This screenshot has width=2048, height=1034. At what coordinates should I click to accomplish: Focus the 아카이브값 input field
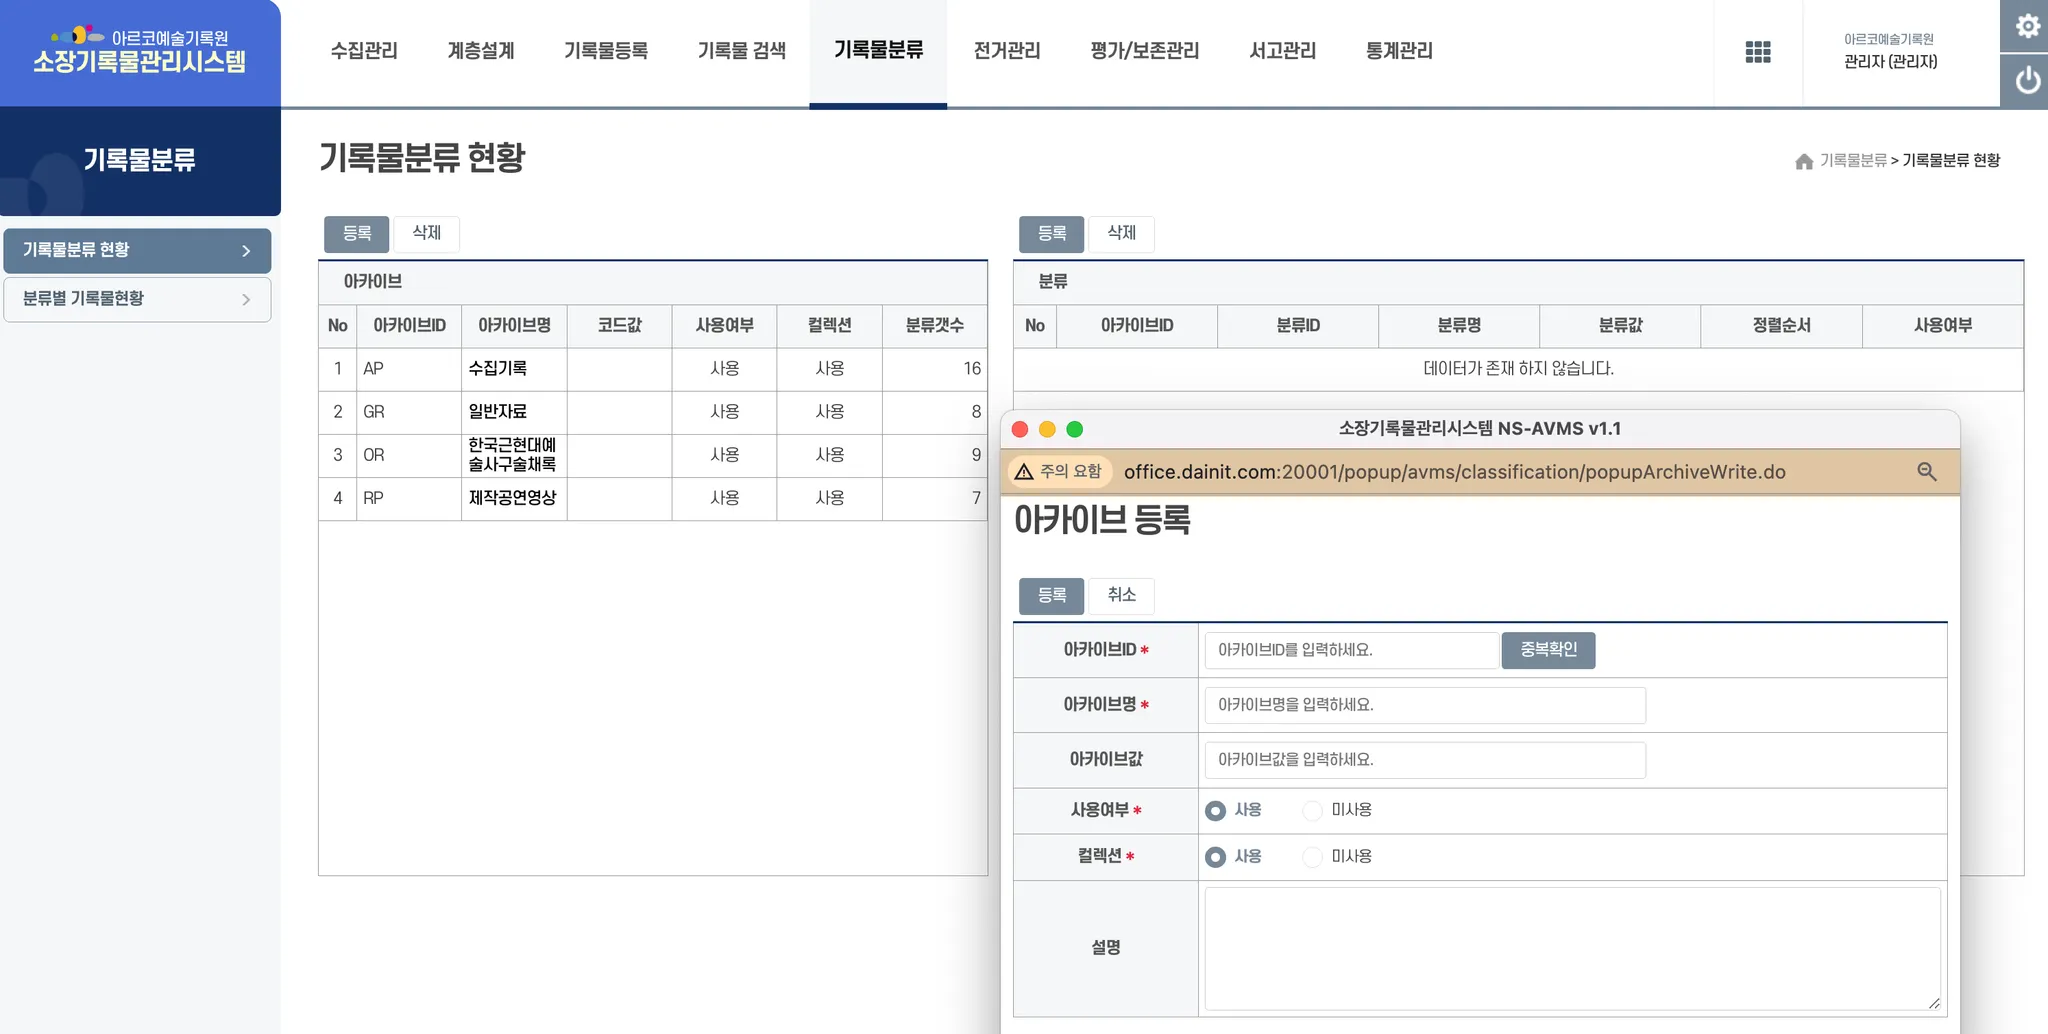(x=1425, y=760)
